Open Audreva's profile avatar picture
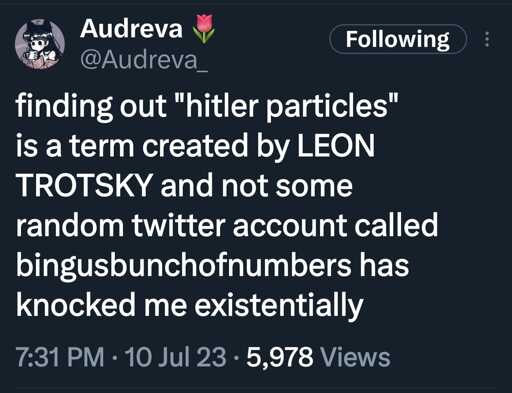The width and height of the screenshot is (512, 393). tap(40, 44)
